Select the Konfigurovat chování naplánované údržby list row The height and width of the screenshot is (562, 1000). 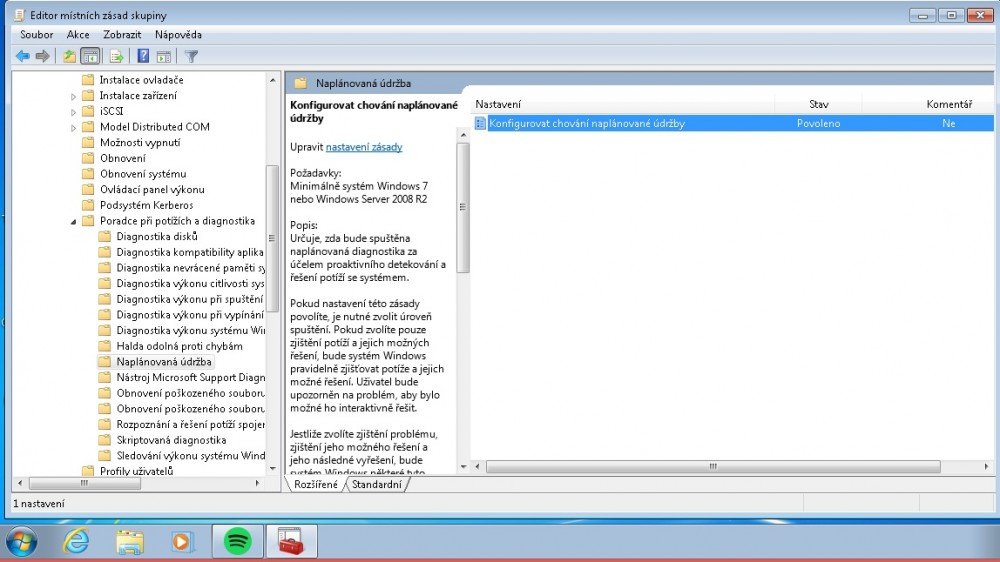click(586, 123)
